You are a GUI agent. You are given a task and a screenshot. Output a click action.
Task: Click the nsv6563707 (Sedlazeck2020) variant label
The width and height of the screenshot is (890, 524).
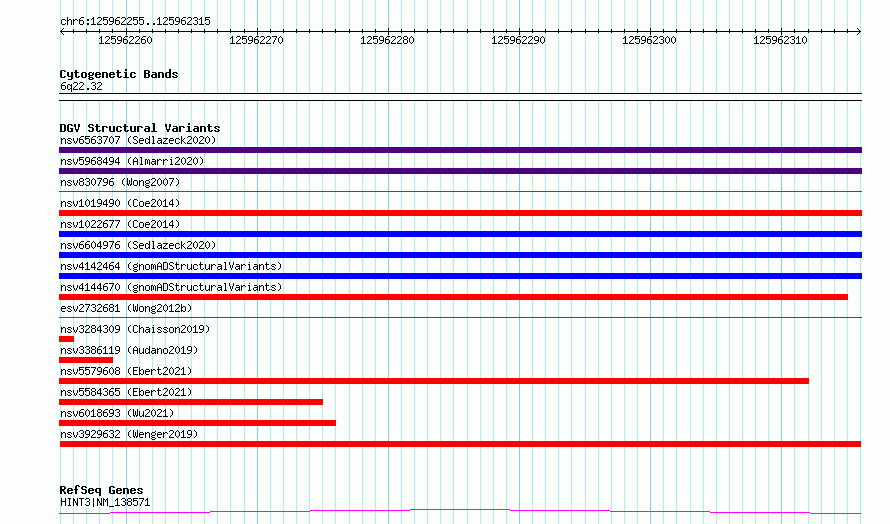[138, 140]
